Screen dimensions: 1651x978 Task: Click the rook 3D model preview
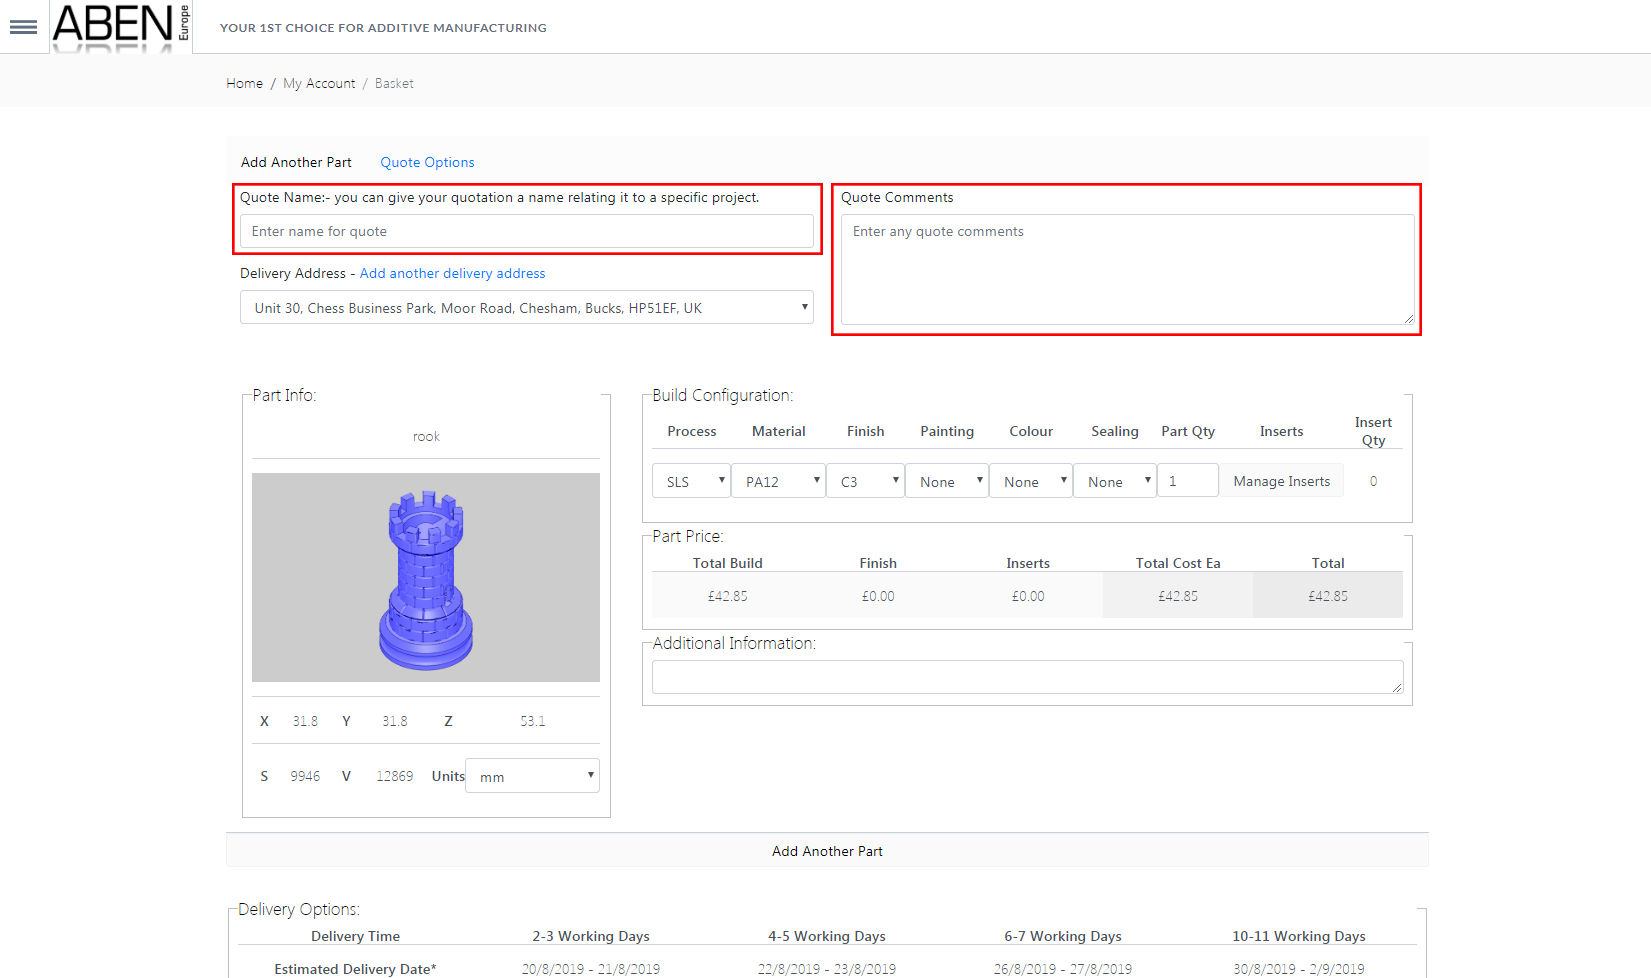(x=426, y=578)
